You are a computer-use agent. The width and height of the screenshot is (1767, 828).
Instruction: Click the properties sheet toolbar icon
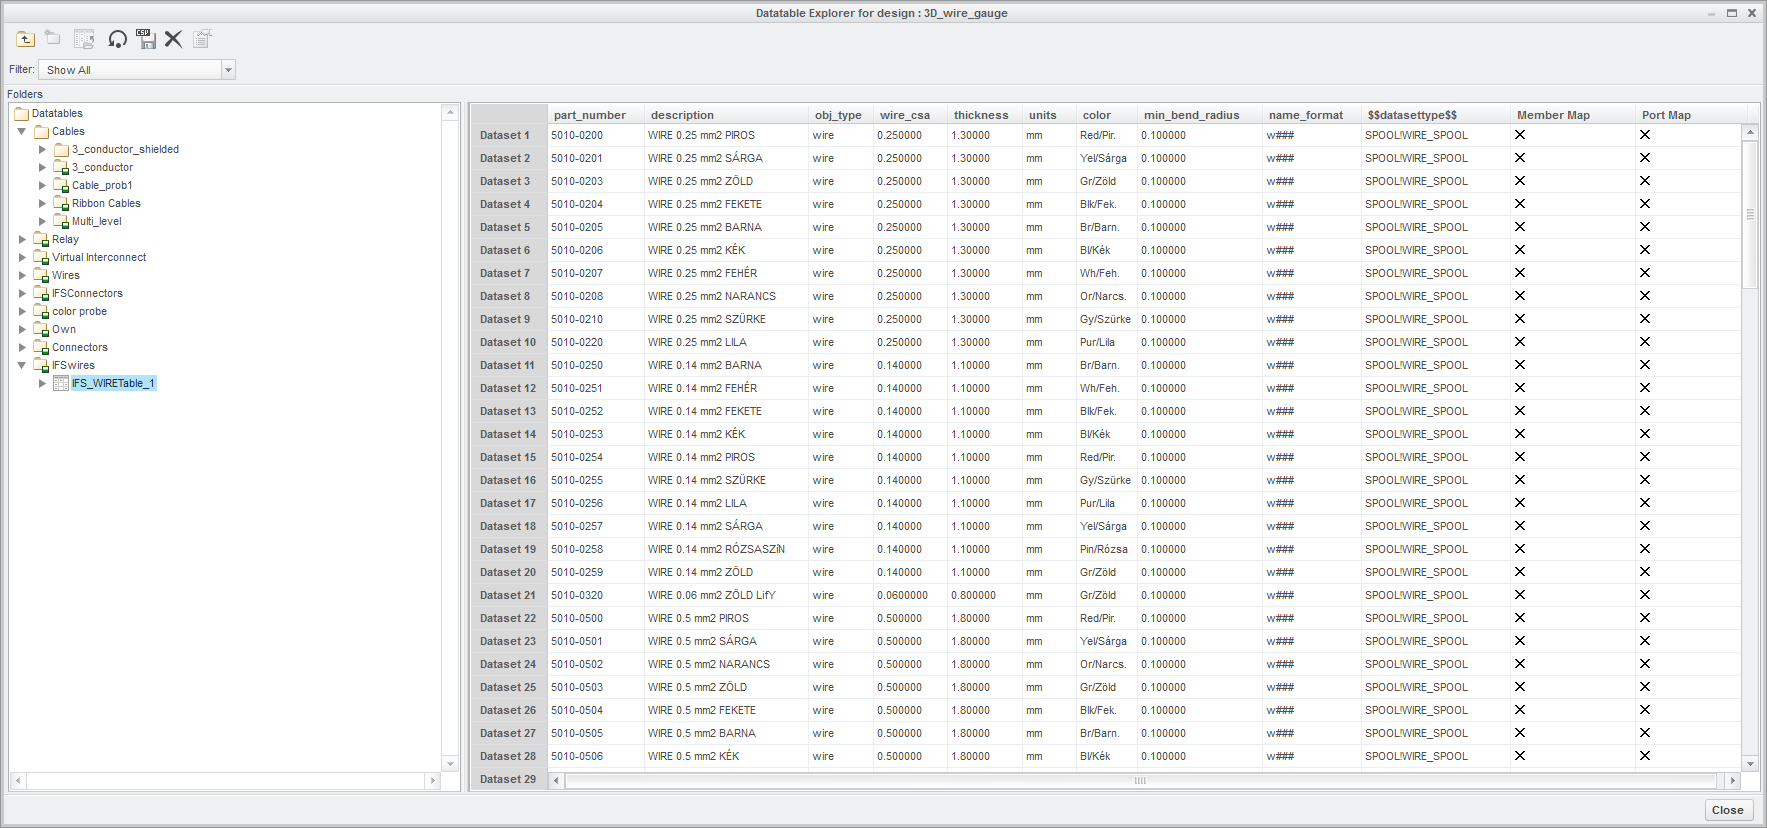(202, 39)
